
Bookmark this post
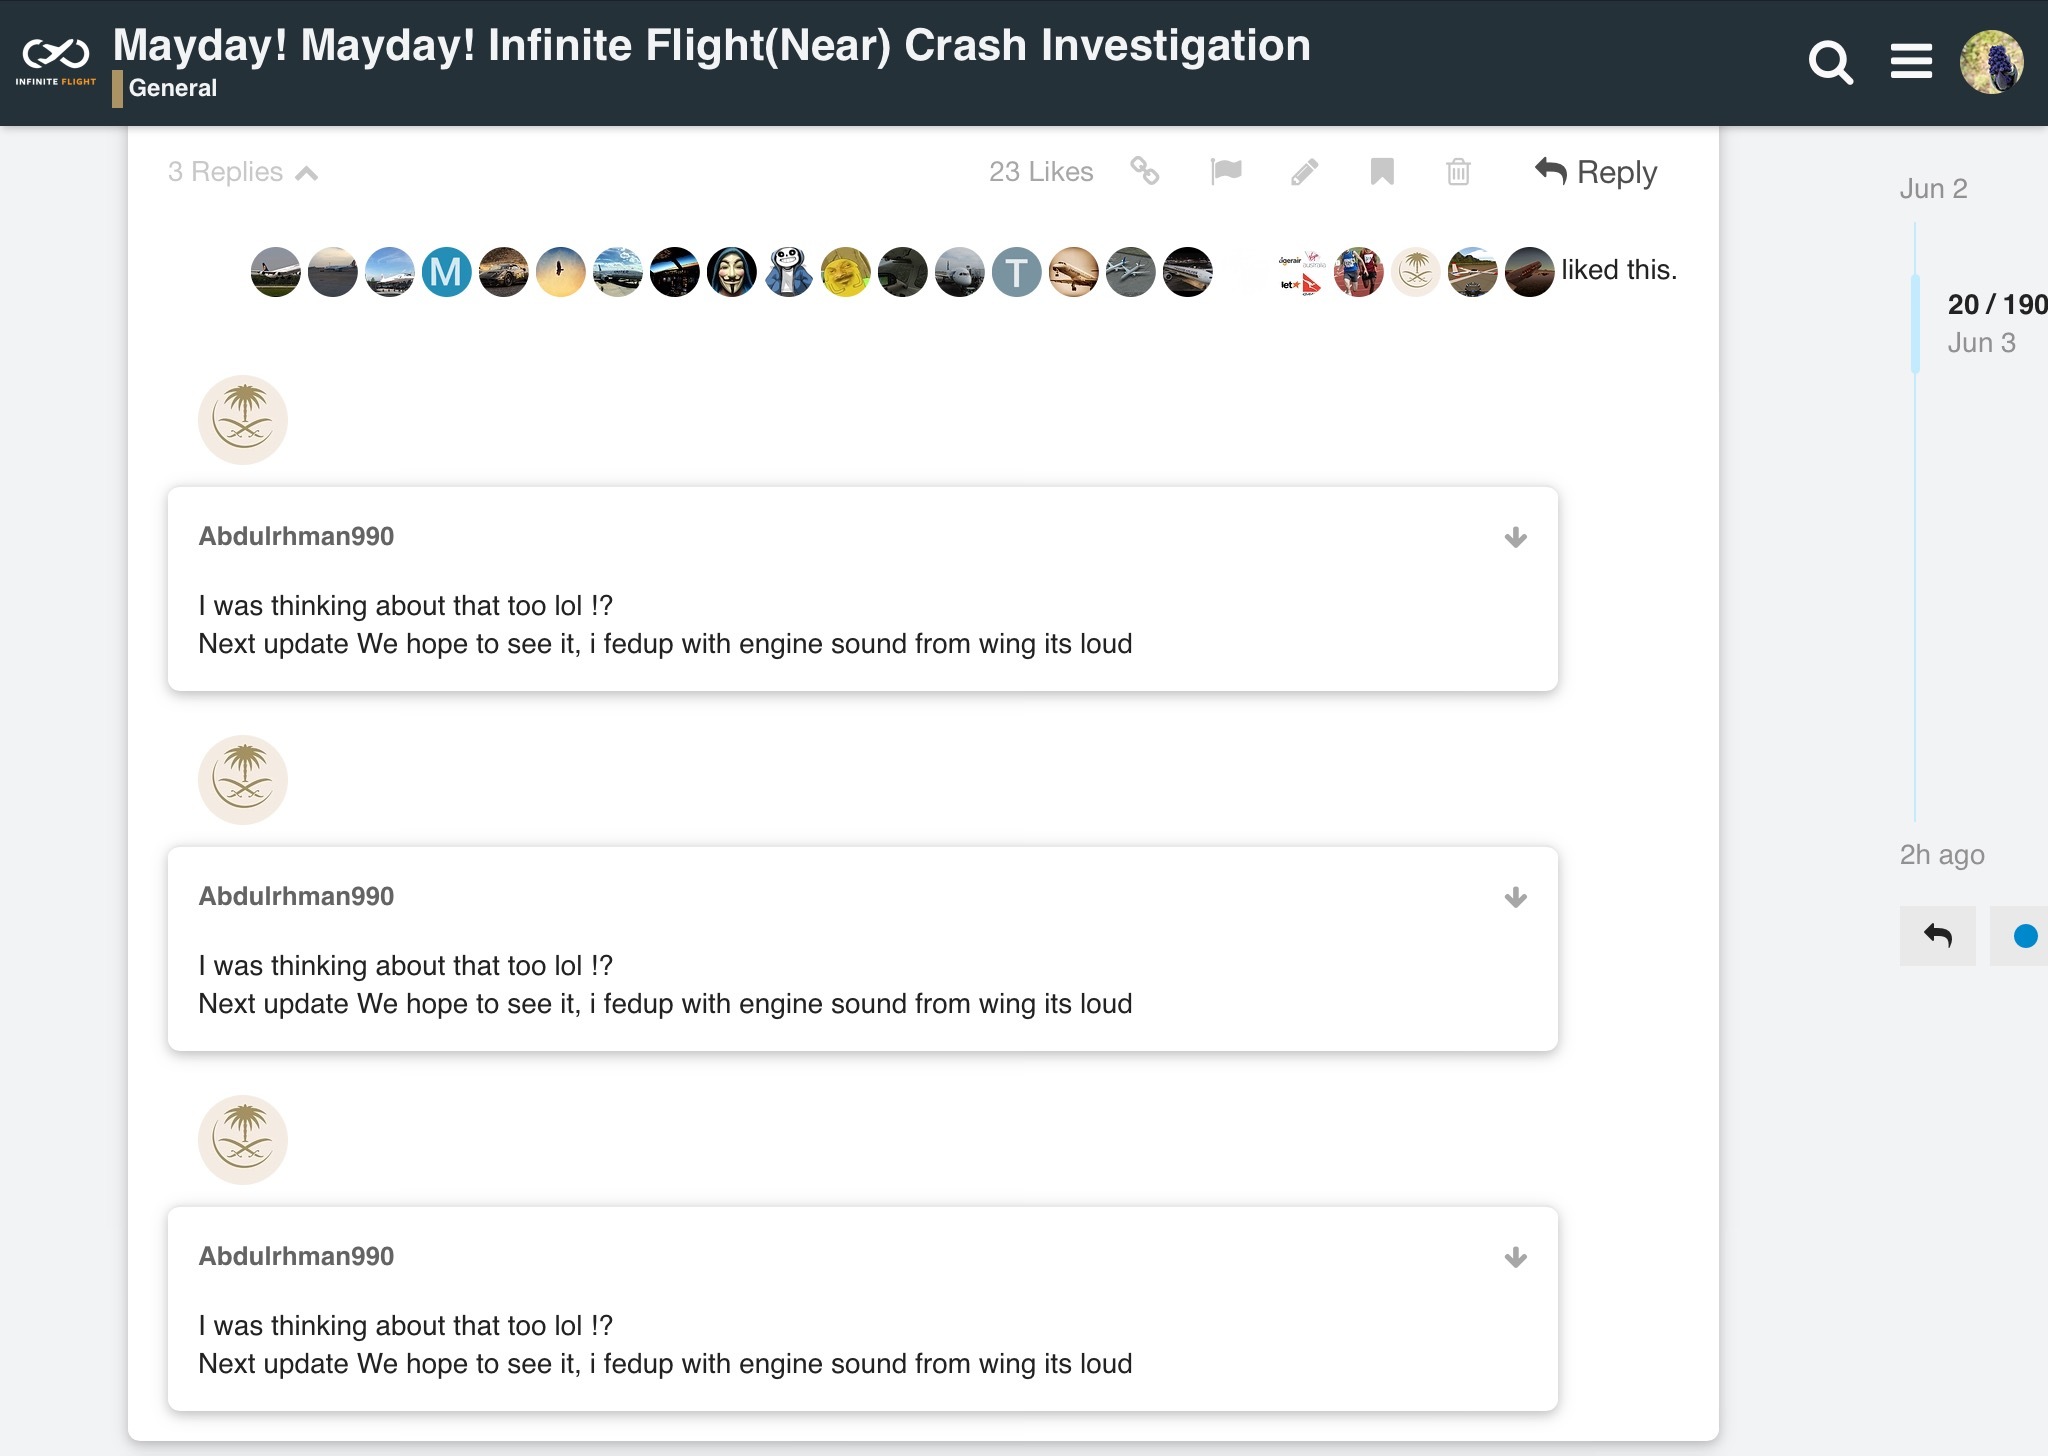tap(1382, 172)
